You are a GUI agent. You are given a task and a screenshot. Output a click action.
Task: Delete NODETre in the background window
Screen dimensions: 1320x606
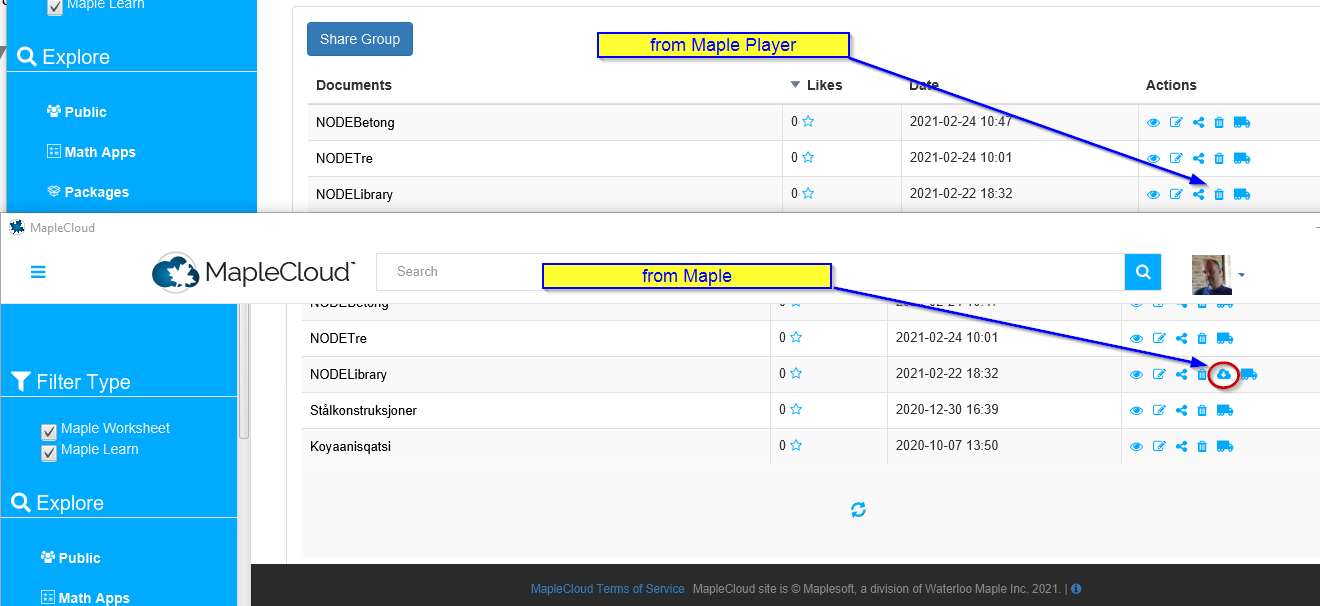[x=1219, y=158]
